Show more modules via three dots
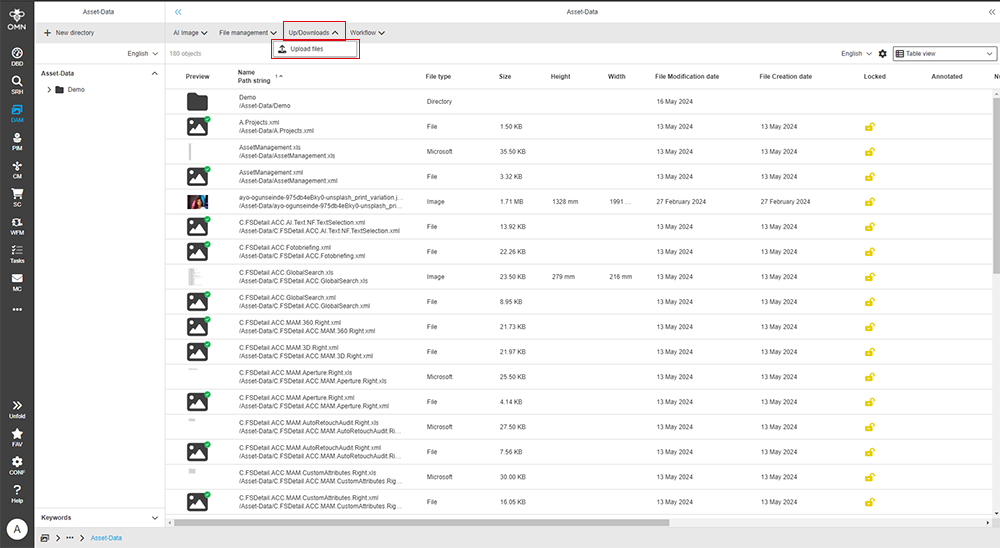1000x548 pixels. pyautogui.click(x=17, y=309)
